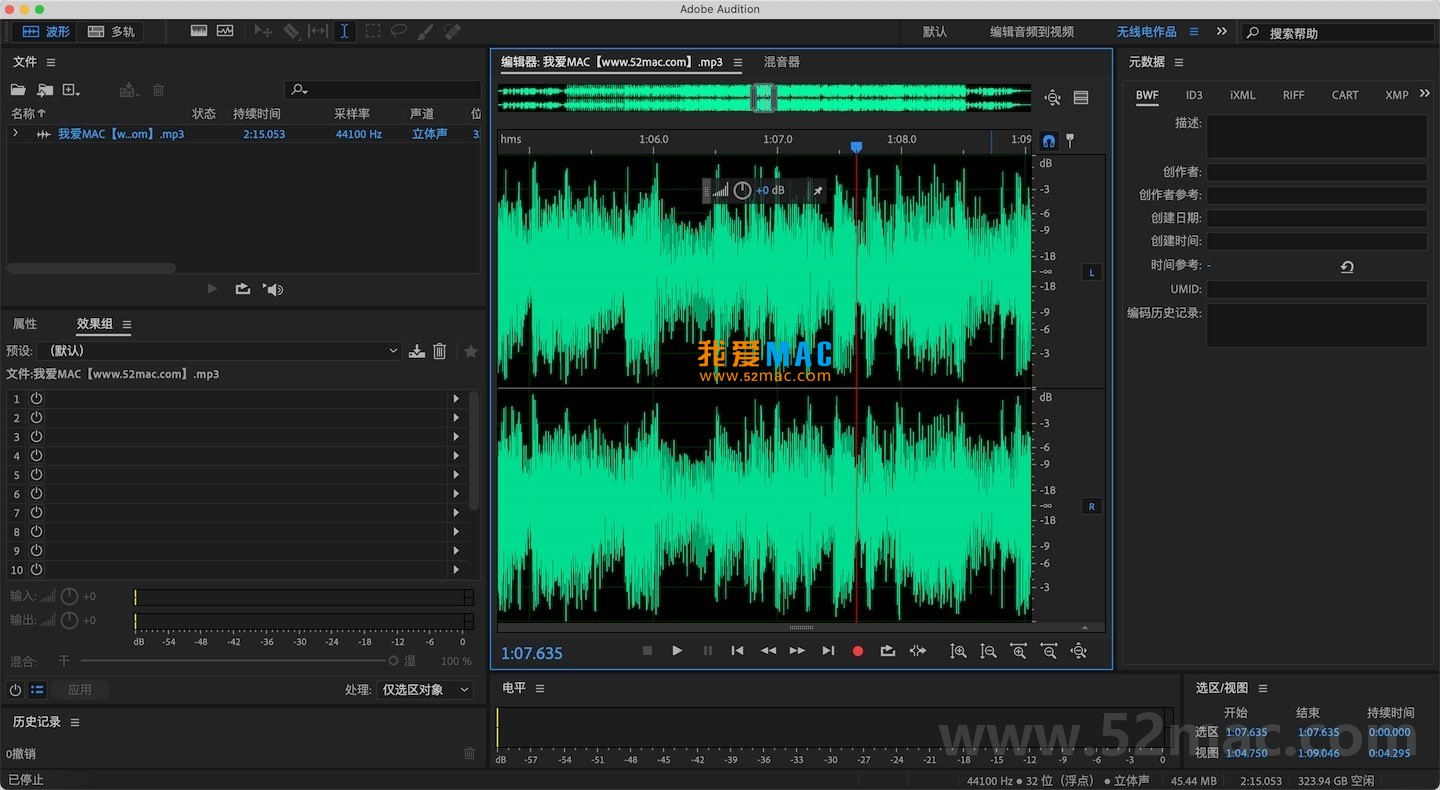Show the spectral pitch display

(225, 31)
